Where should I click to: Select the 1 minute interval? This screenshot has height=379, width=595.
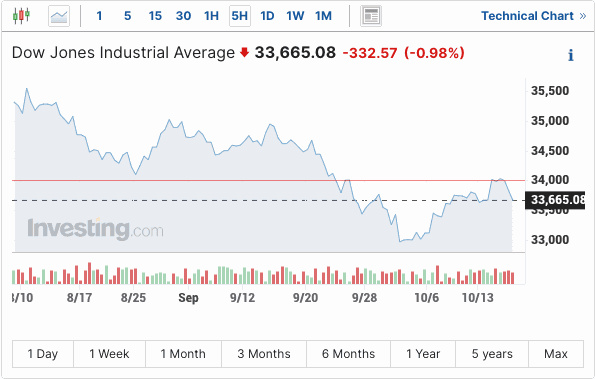[x=99, y=16]
